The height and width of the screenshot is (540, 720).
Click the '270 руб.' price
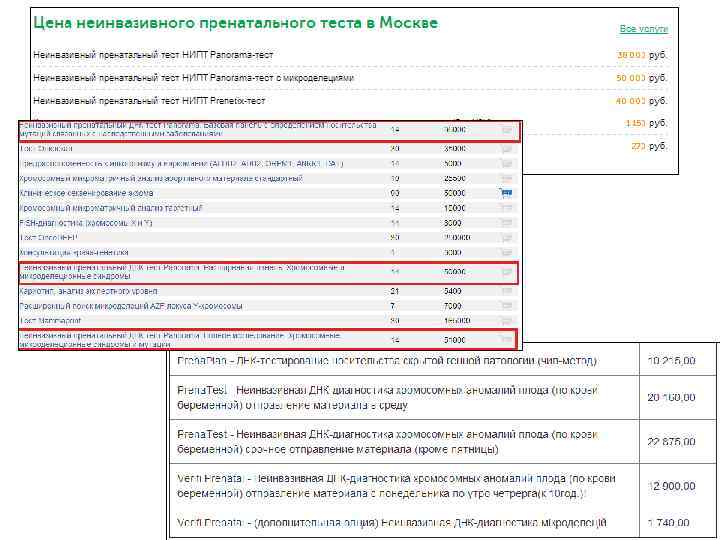[649, 146]
